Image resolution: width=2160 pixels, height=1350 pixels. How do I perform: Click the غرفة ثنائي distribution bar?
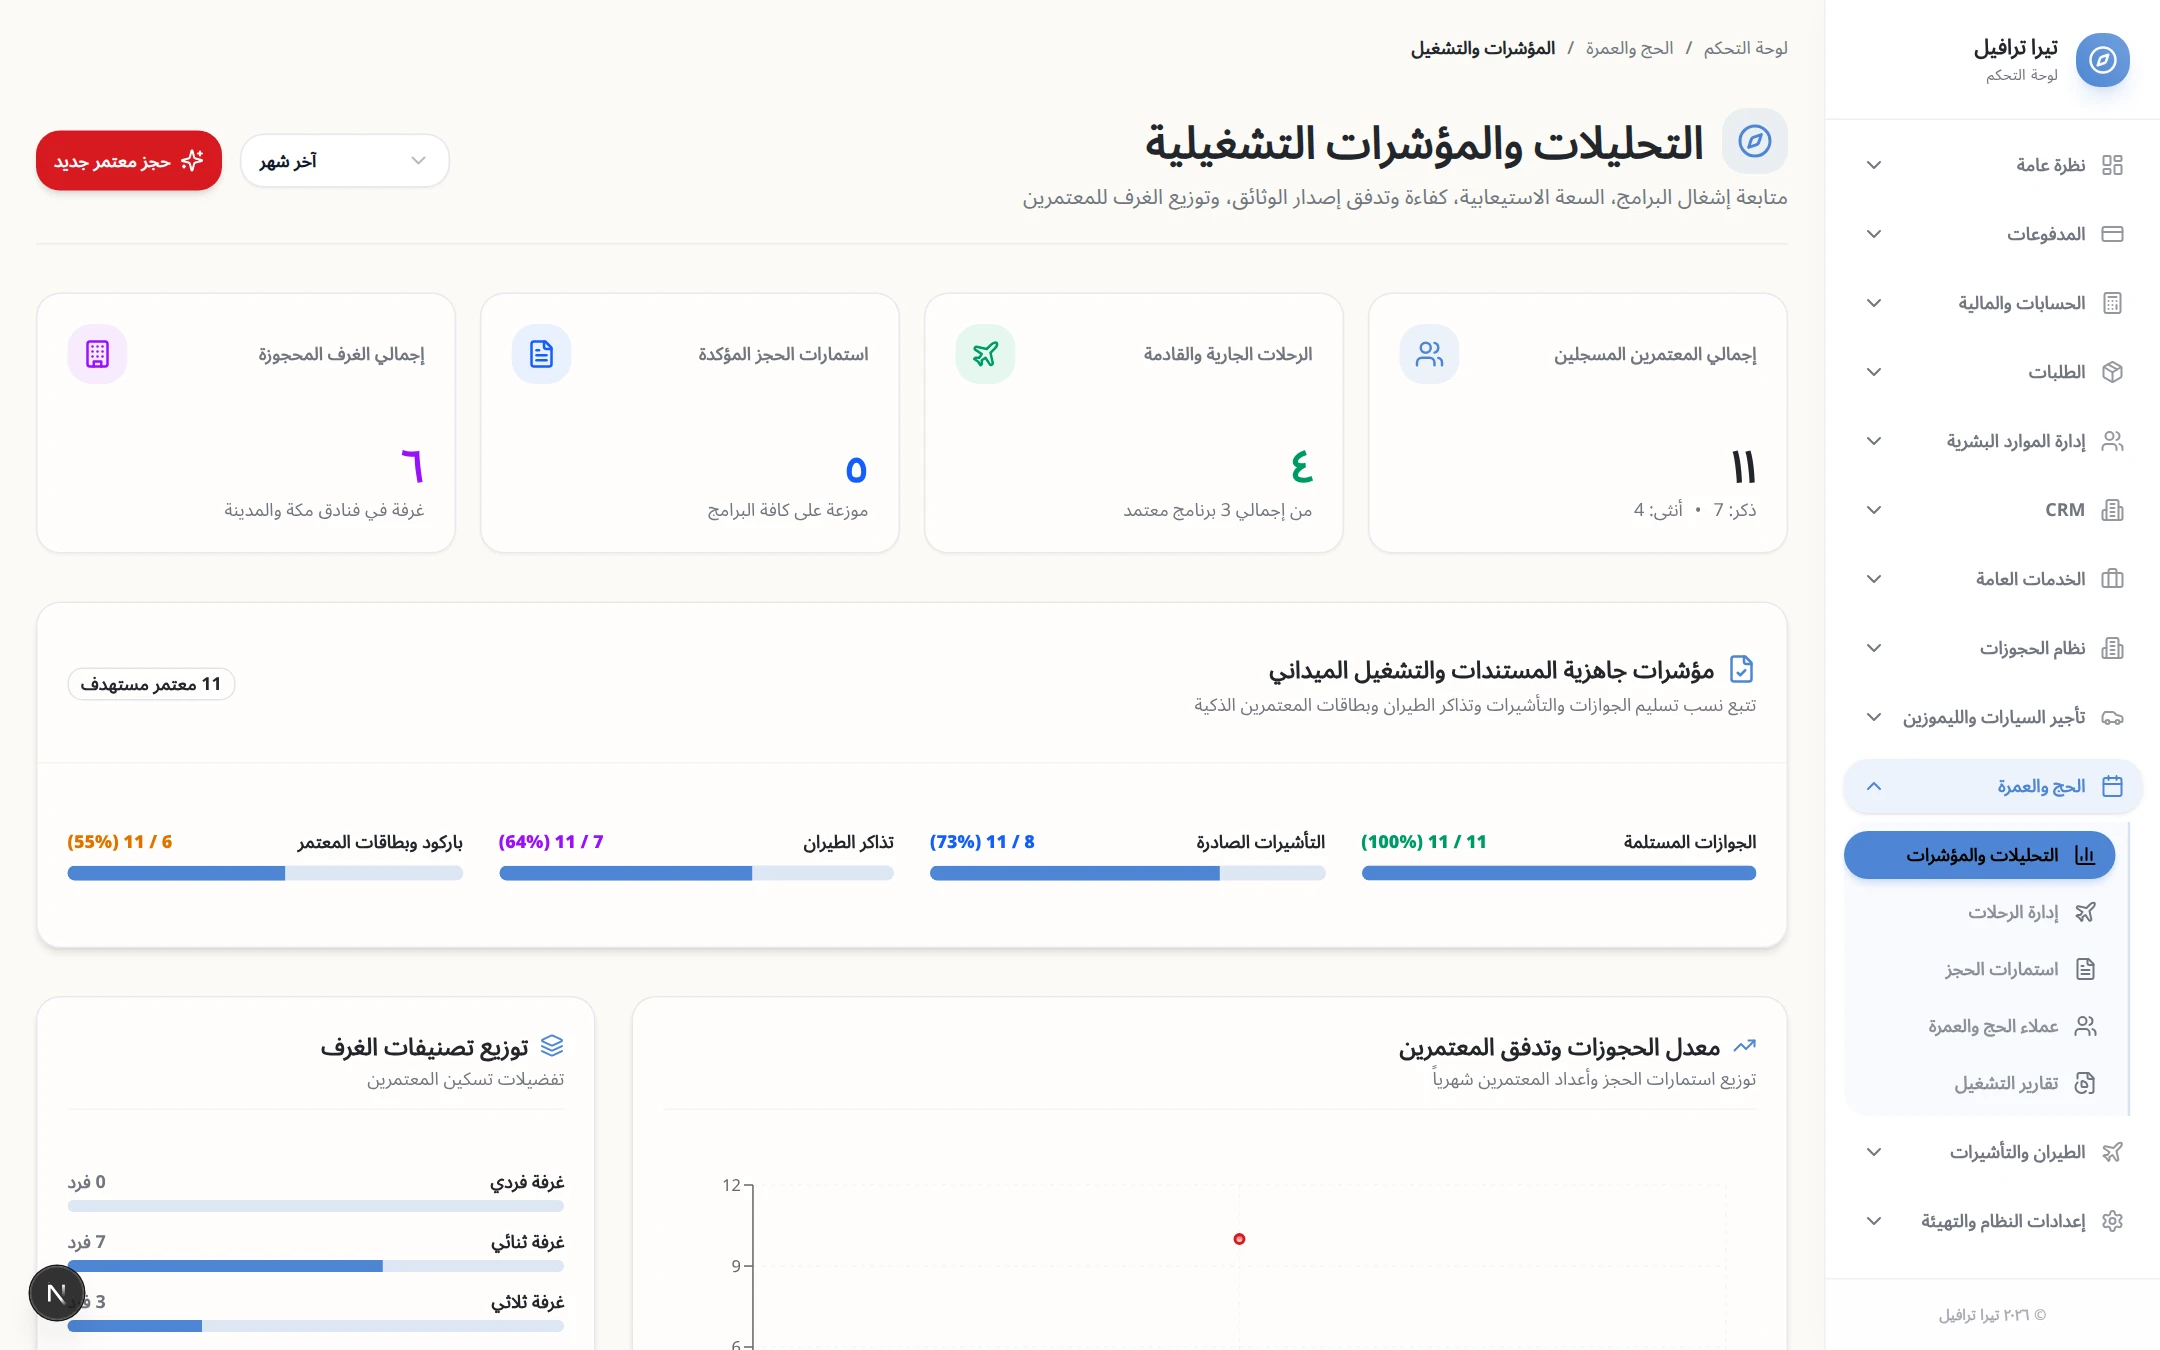[x=316, y=1266]
